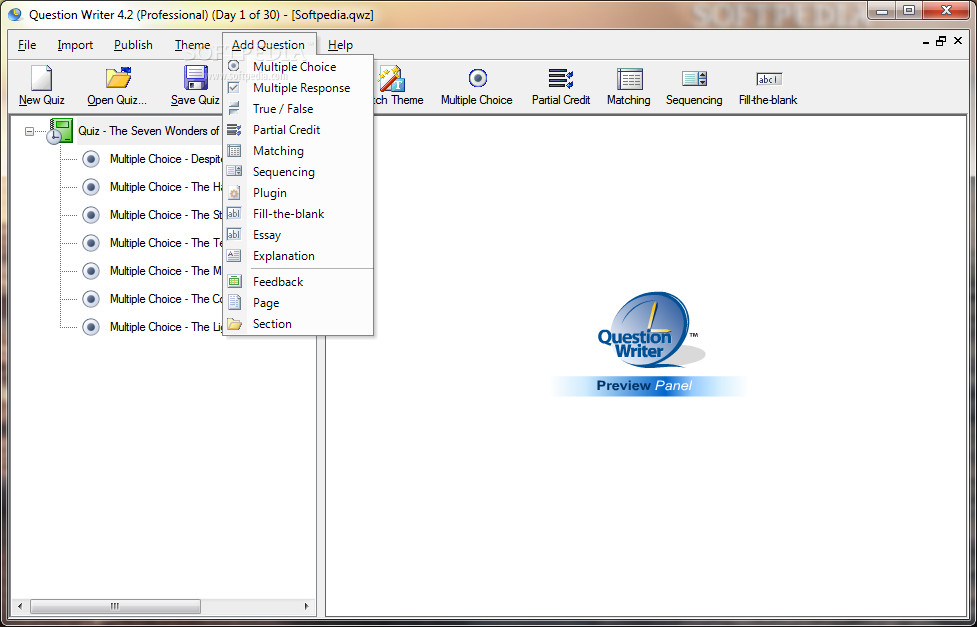This screenshot has width=977, height=627.
Task: Click the New Quiz toolbar icon
Action: click(x=41, y=78)
